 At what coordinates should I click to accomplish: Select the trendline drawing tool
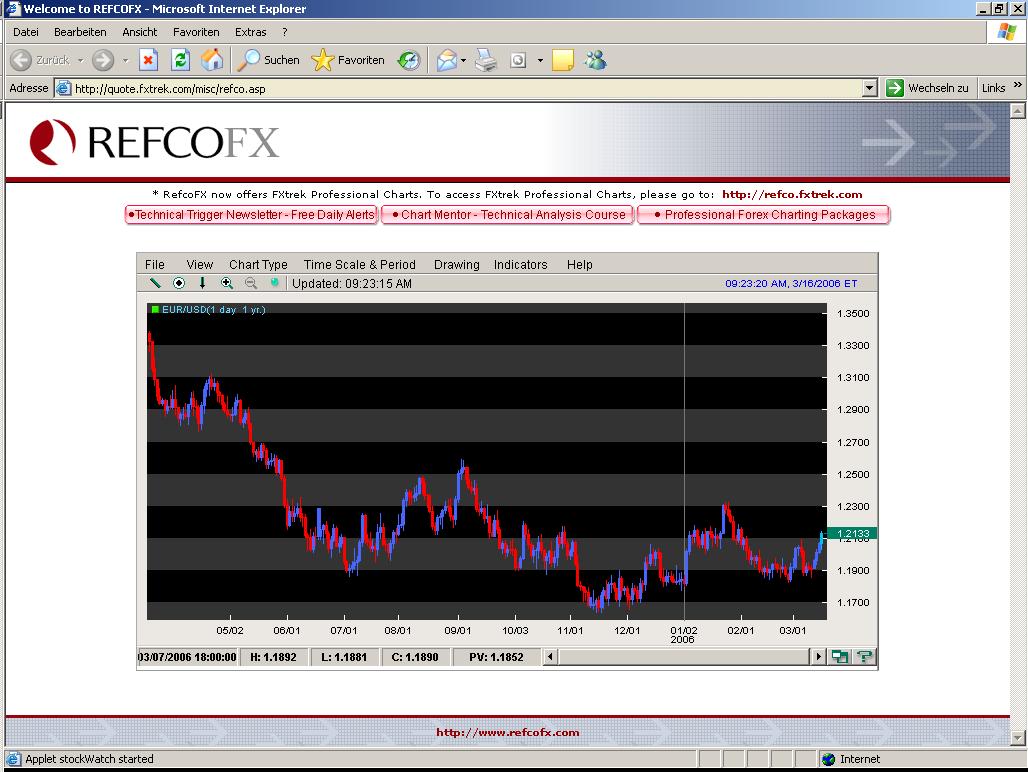coord(155,283)
